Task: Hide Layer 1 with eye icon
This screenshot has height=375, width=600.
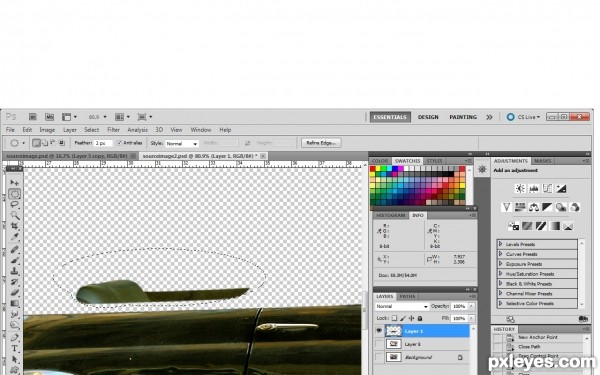Action: (x=379, y=331)
